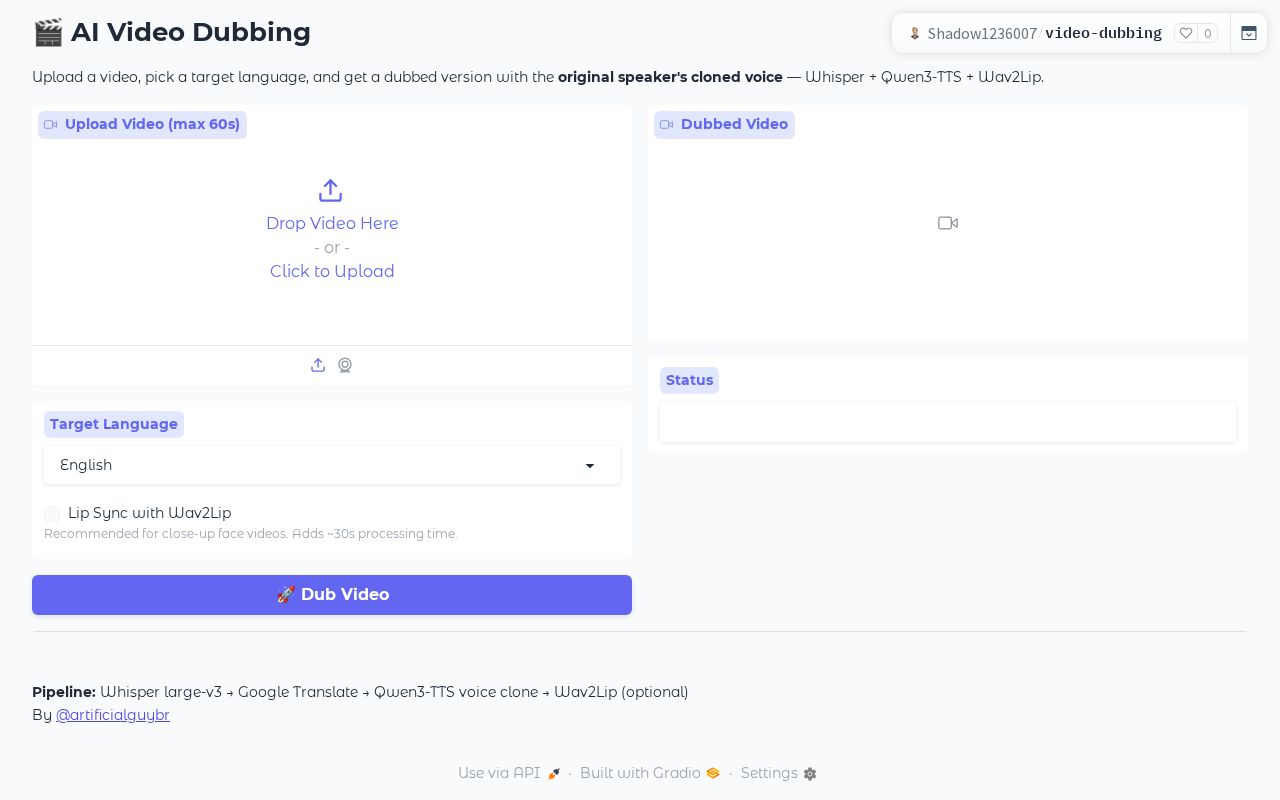The width and height of the screenshot is (1280, 800).
Task: Switch to webcam source icon
Action: coord(345,365)
